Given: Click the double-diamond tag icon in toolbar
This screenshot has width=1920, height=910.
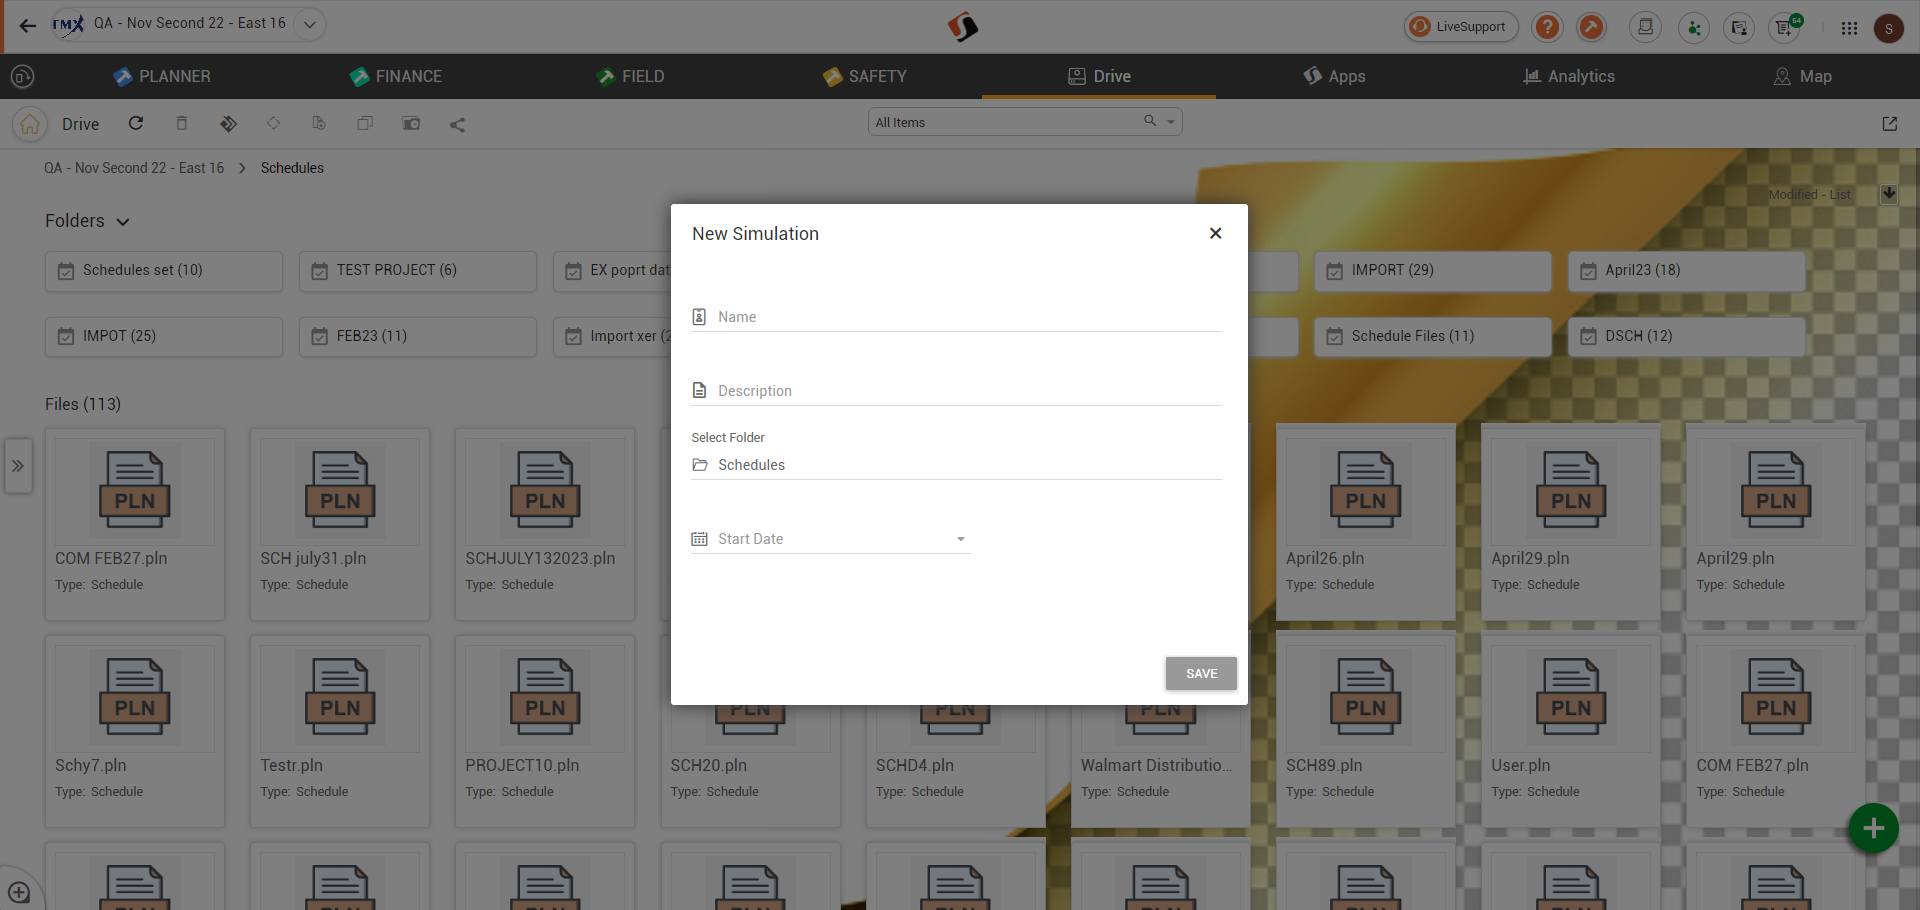Looking at the screenshot, I should click(x=228, y=123).
